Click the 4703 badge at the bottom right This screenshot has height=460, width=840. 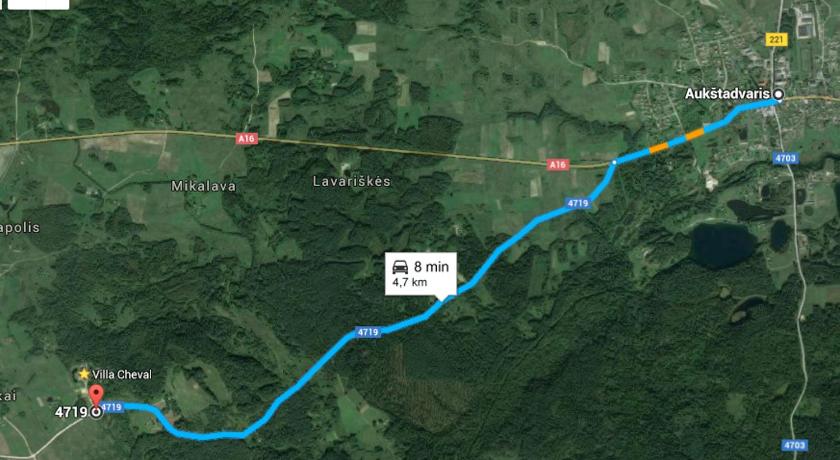click(794, 445)
